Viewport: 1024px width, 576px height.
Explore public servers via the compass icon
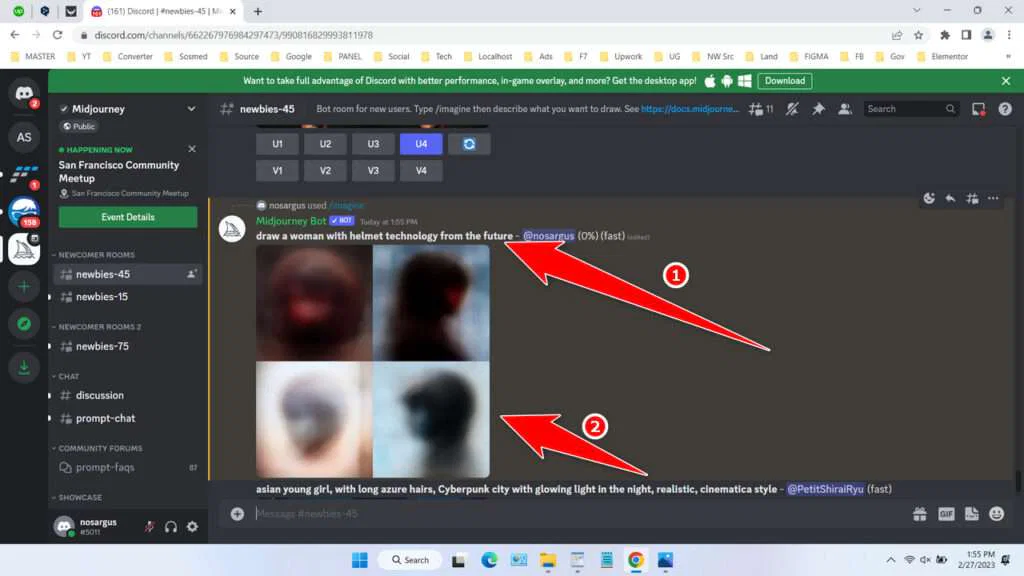[24, 323]
